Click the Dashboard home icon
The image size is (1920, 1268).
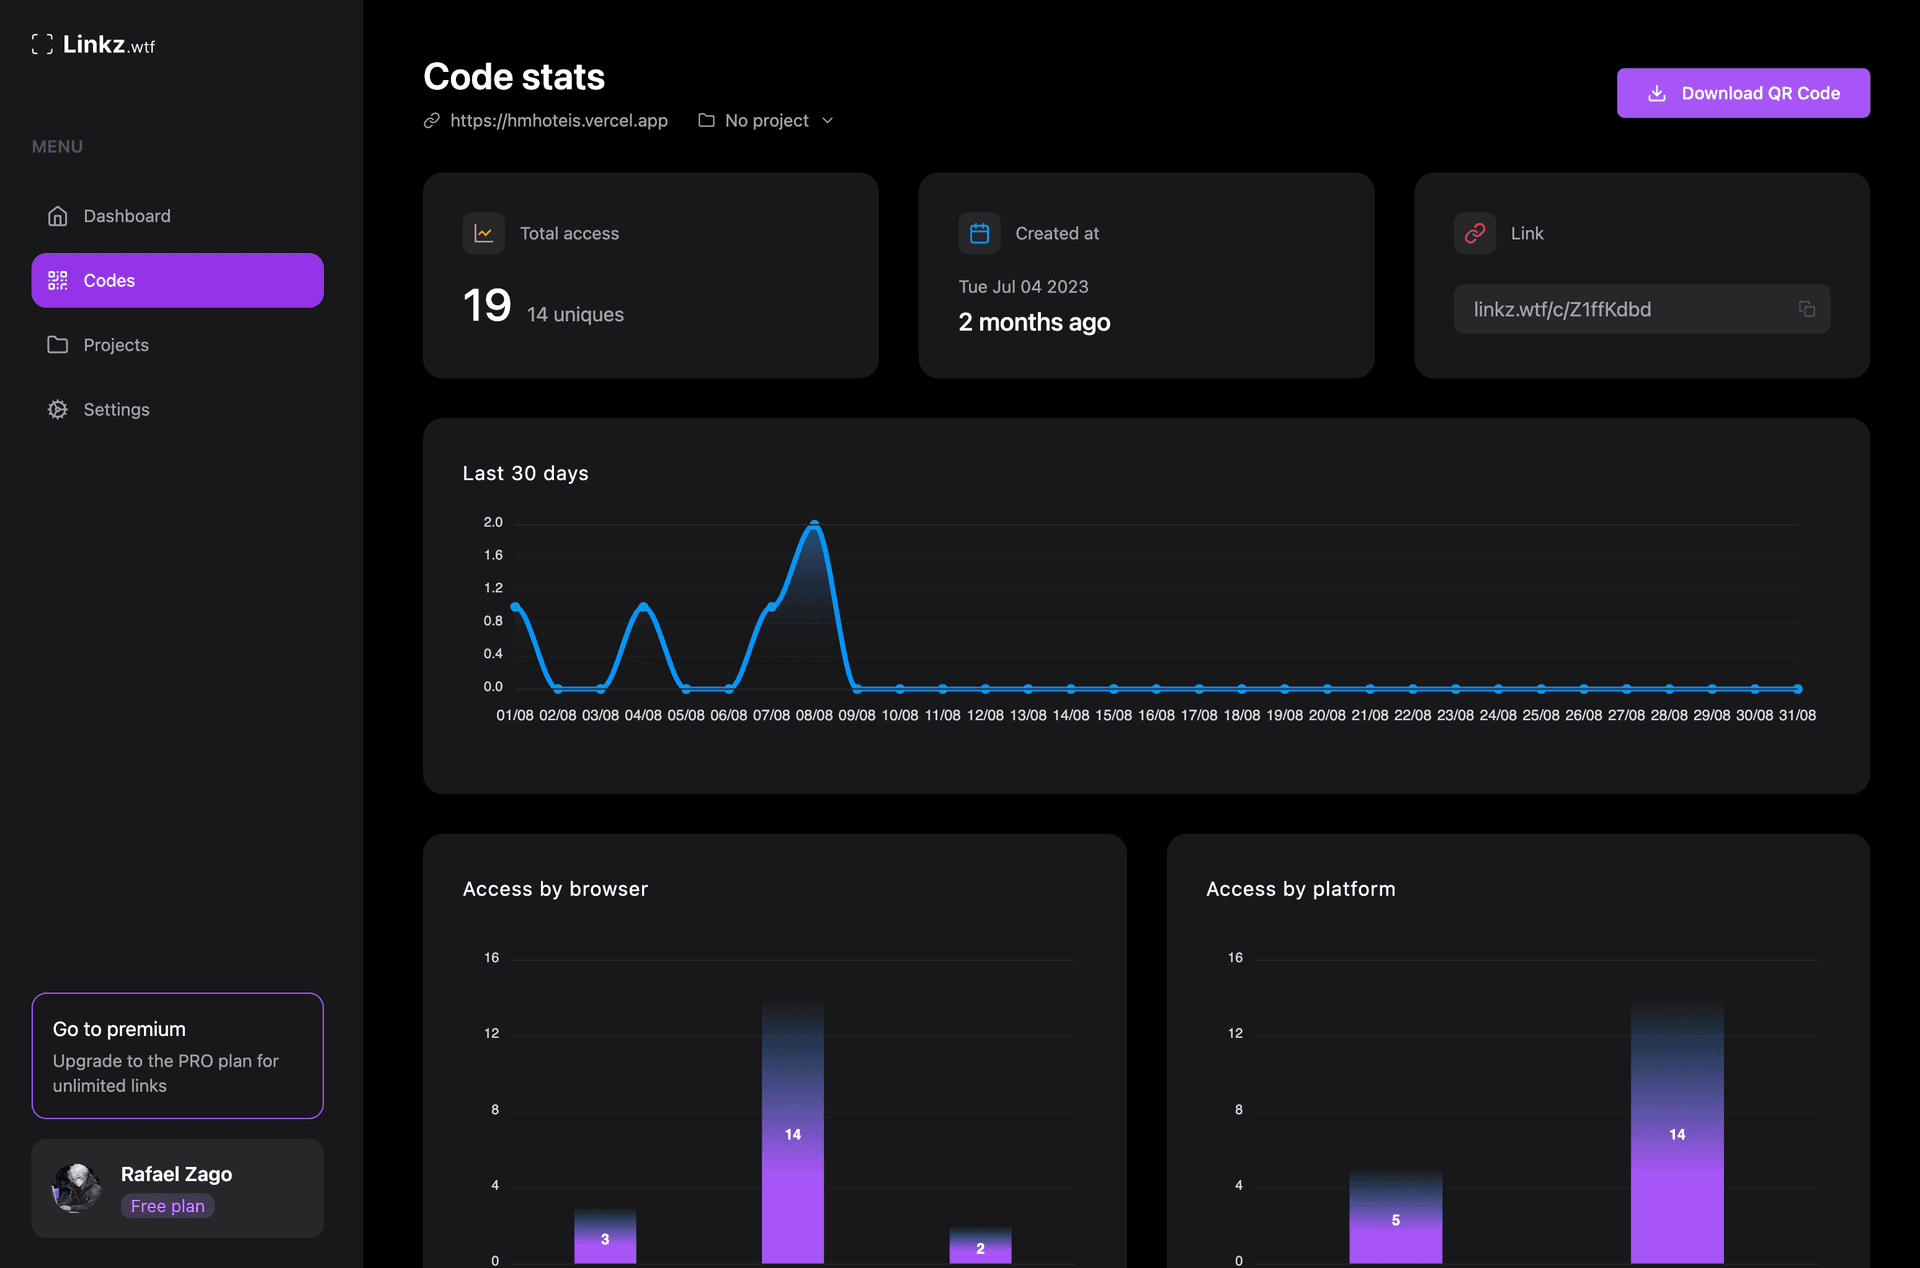[58, 216]
